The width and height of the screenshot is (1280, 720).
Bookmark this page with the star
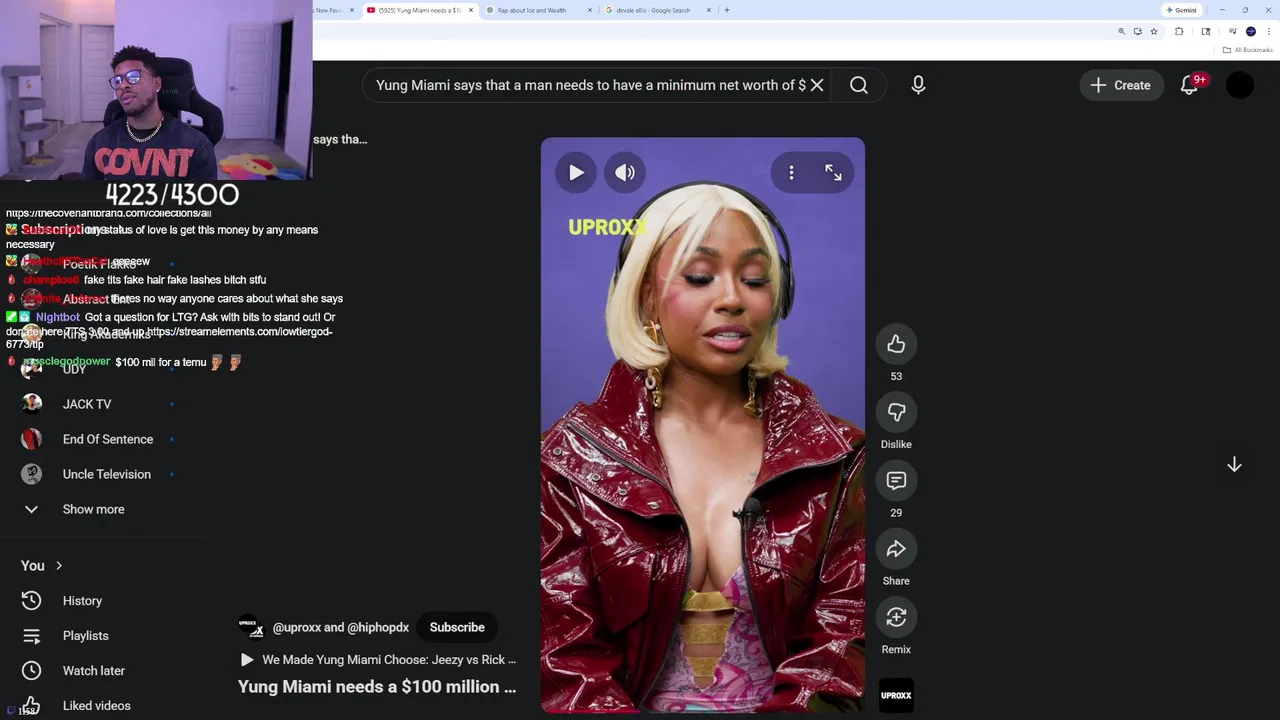coord(1154,32)
